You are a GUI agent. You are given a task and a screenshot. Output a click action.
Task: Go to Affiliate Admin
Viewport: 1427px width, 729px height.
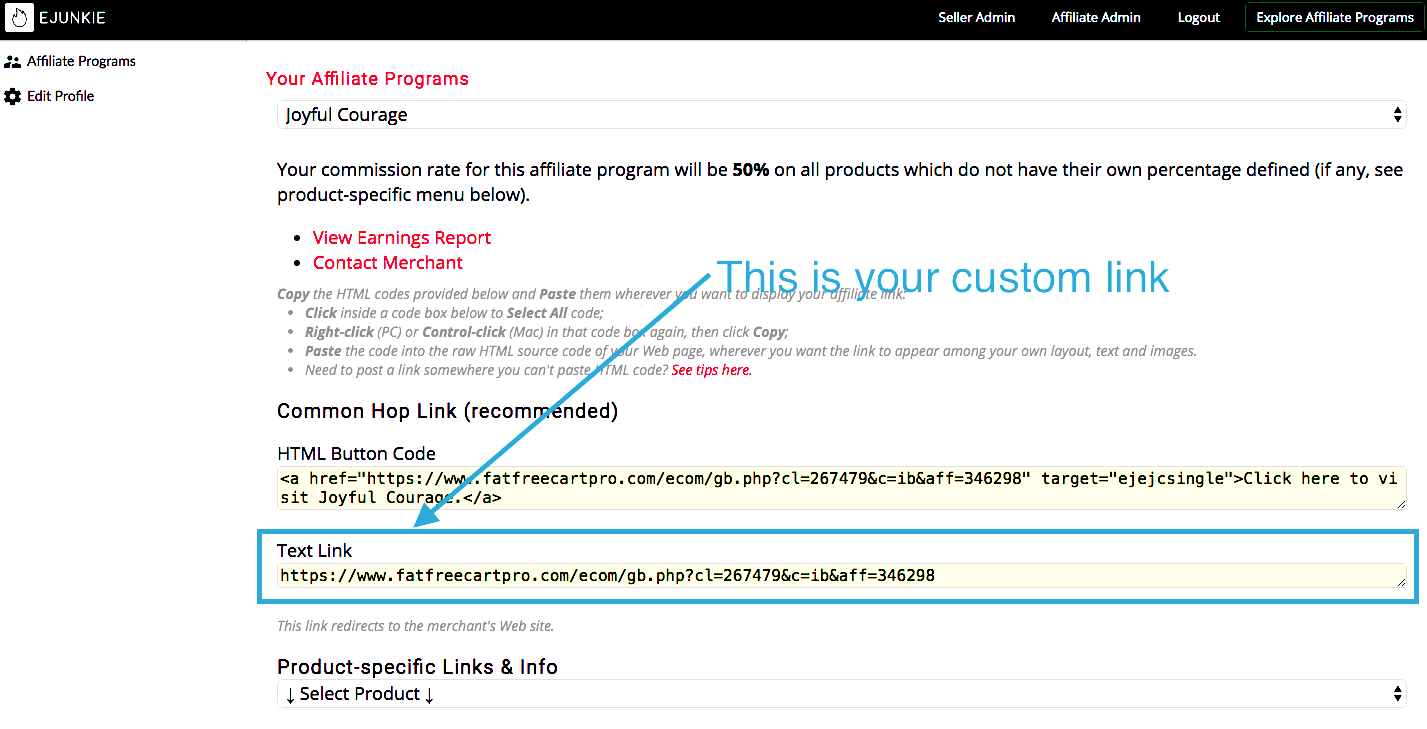(1096, 17)
